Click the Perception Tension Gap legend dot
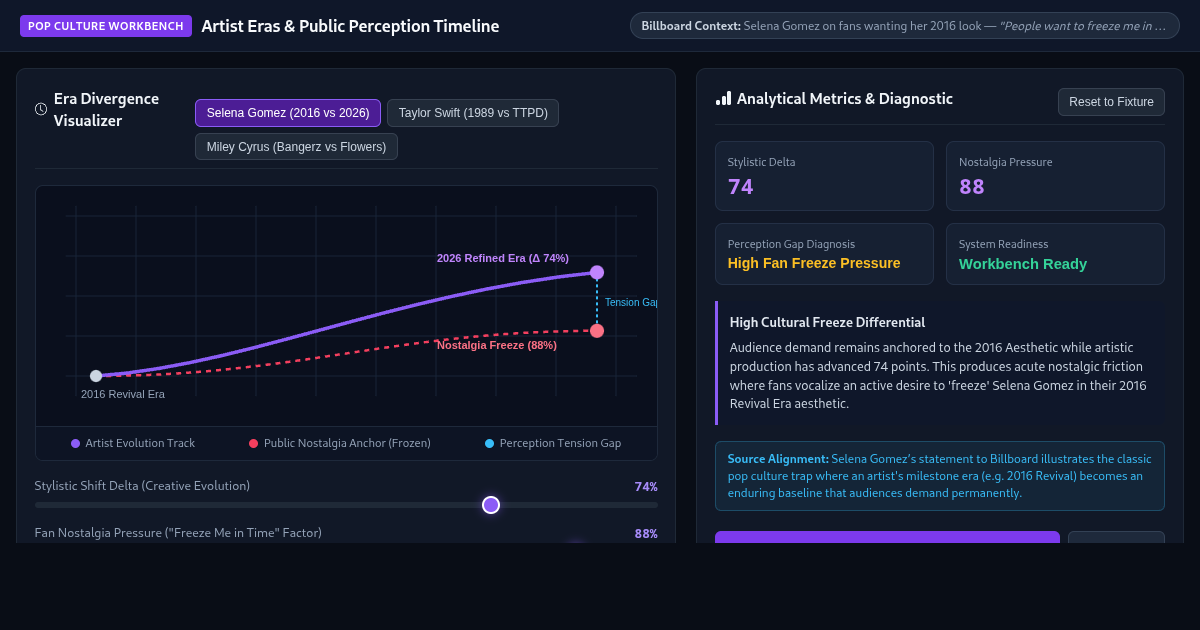The image size is (1200, 630). coord(489,443)
